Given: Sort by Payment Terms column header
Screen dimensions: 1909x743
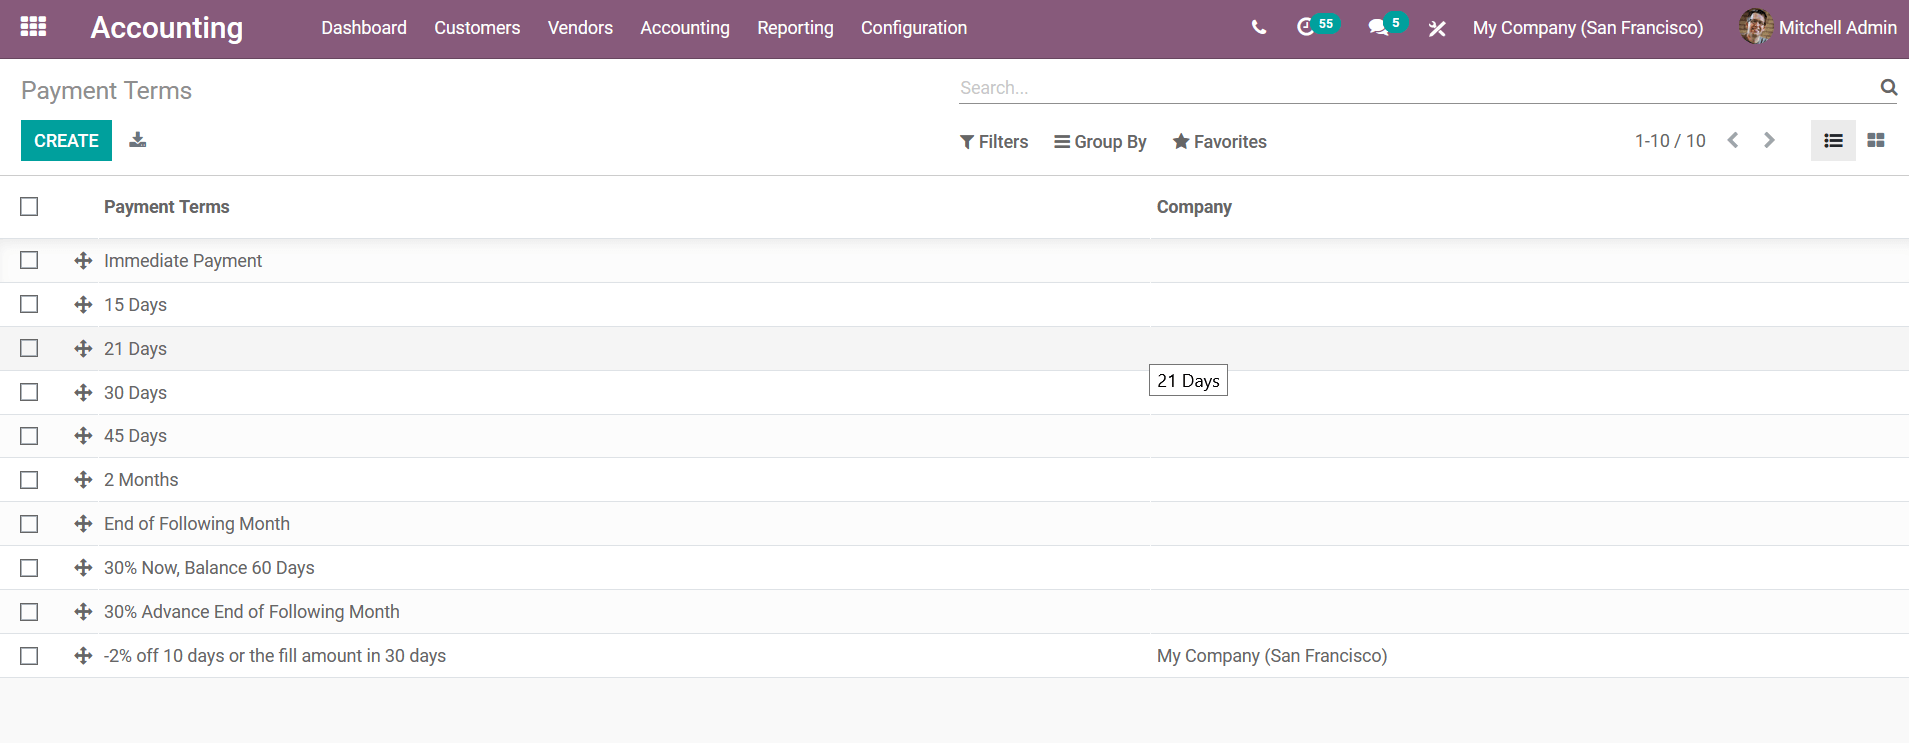Looking at the screenshot, I should (x=167, y=207).
